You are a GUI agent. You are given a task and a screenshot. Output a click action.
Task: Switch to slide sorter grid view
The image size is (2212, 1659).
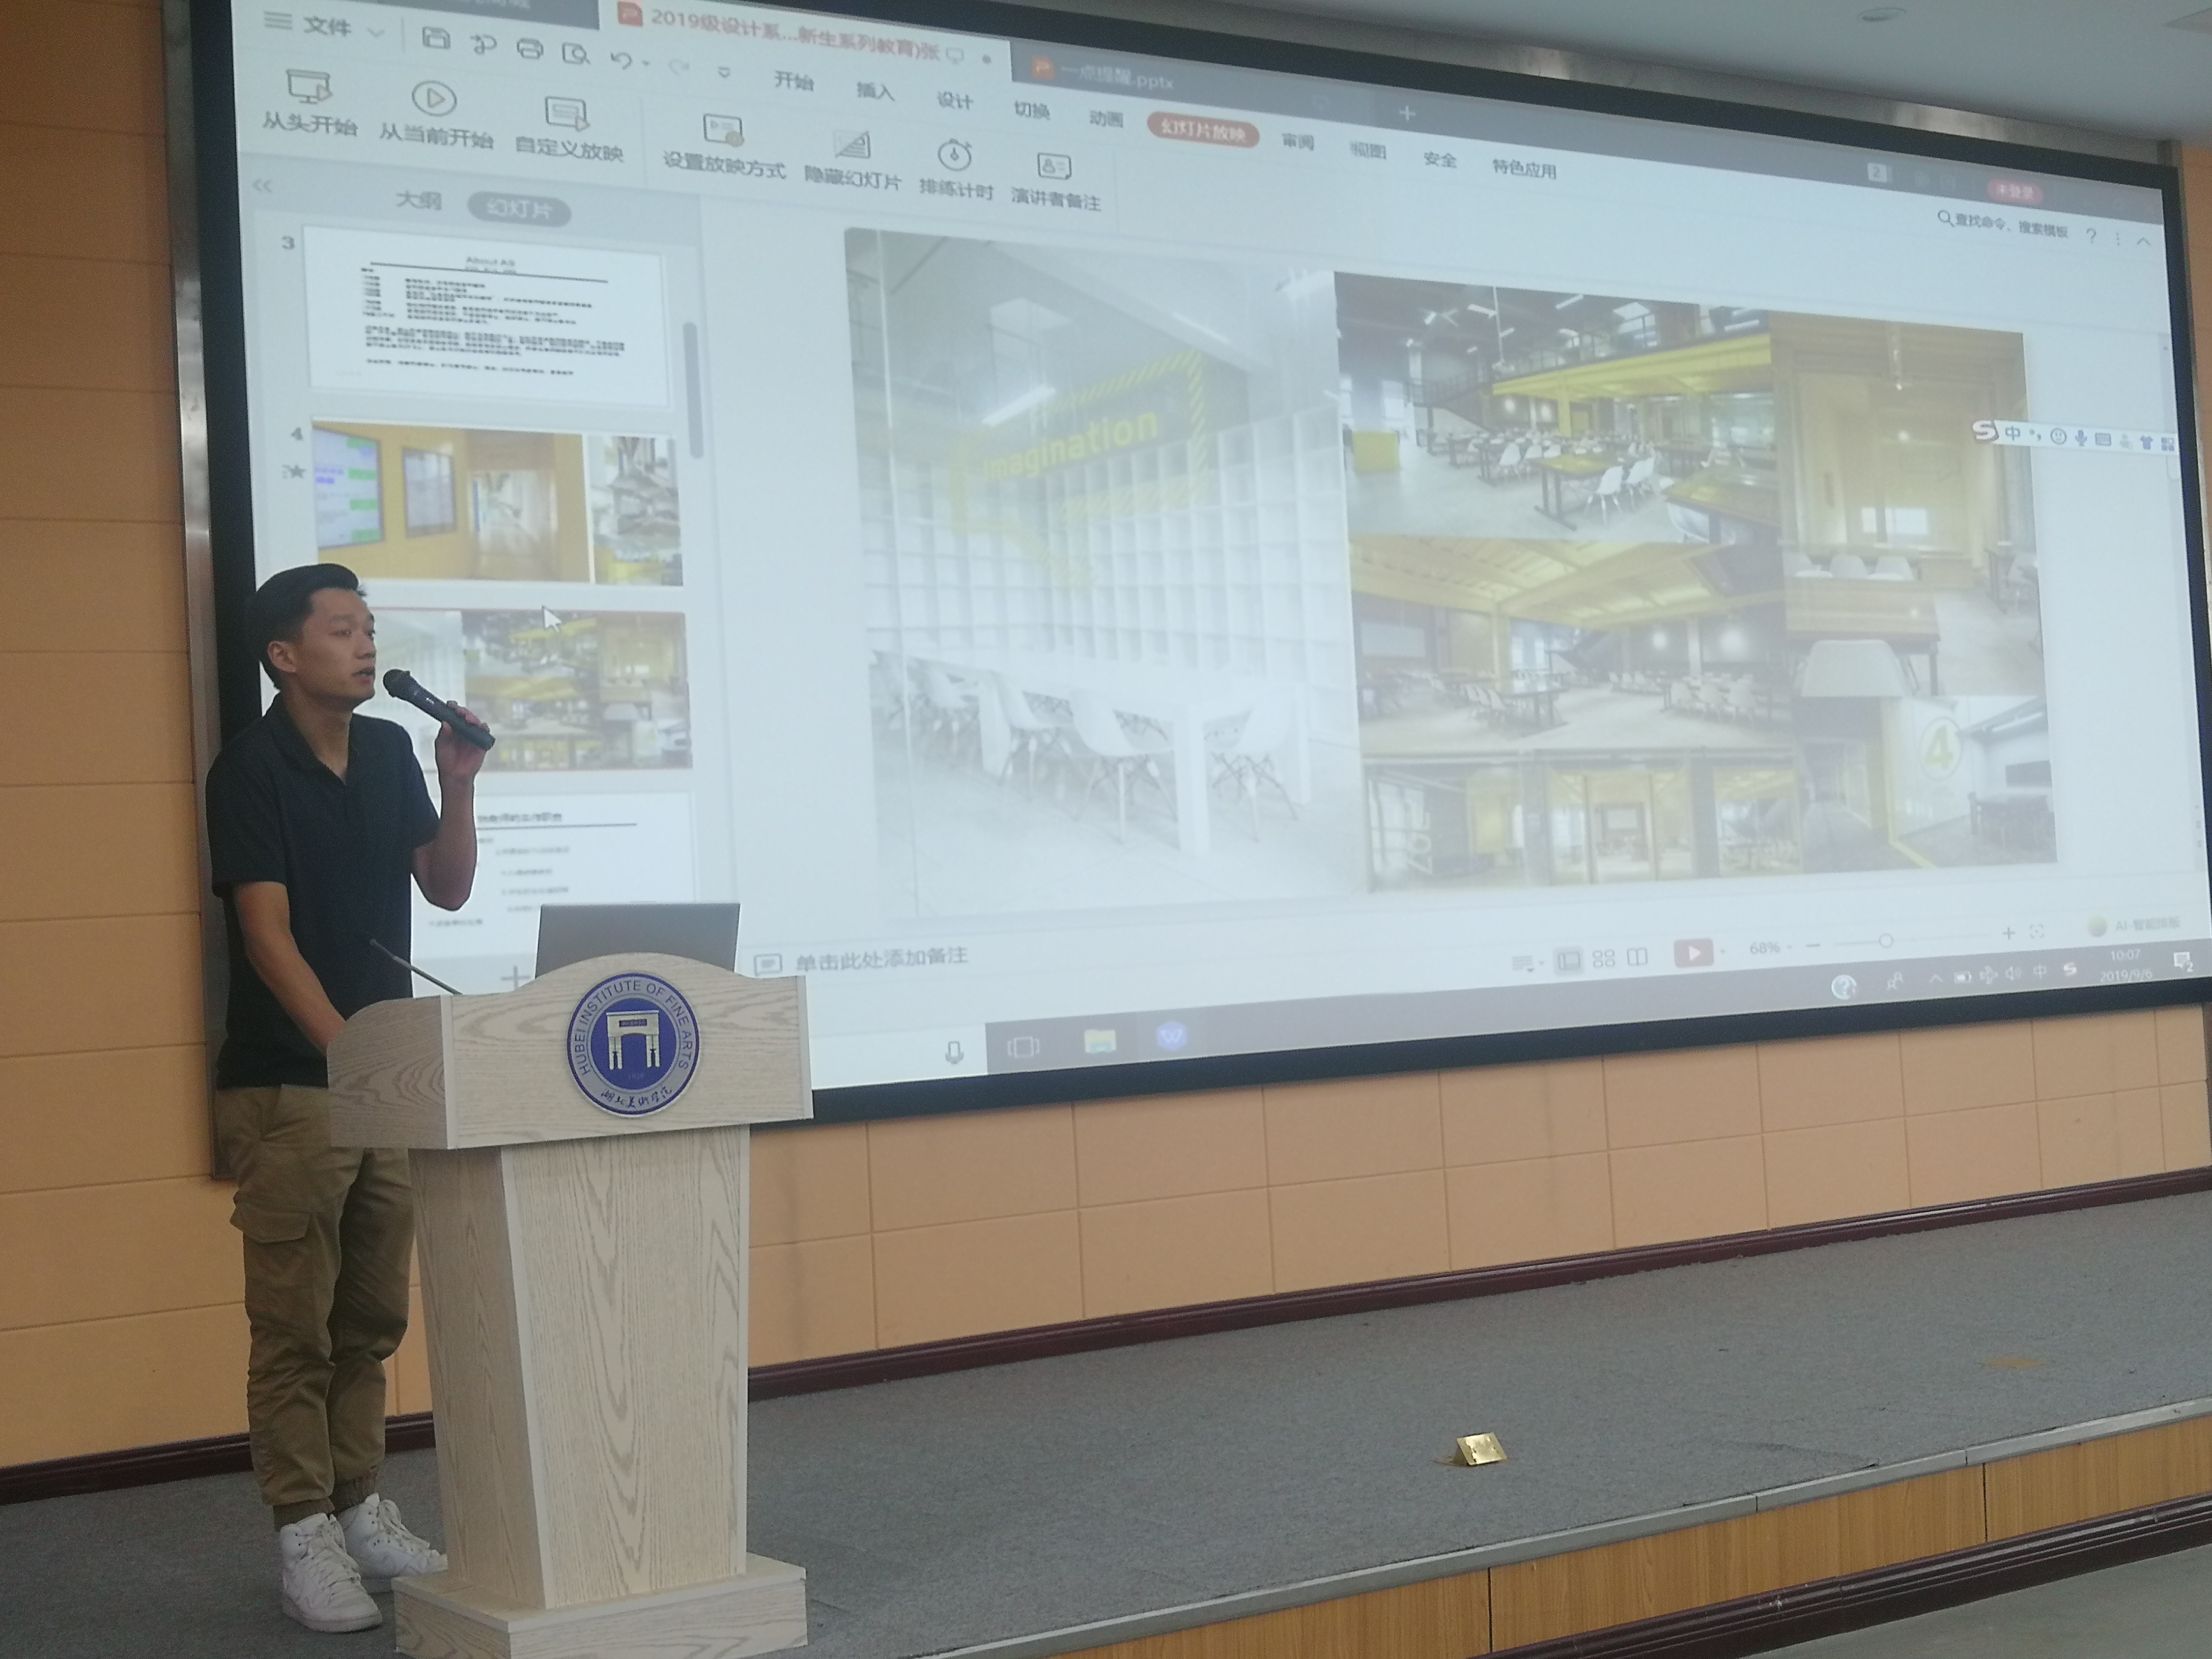pyautogui.click(x=1604, y=958)
